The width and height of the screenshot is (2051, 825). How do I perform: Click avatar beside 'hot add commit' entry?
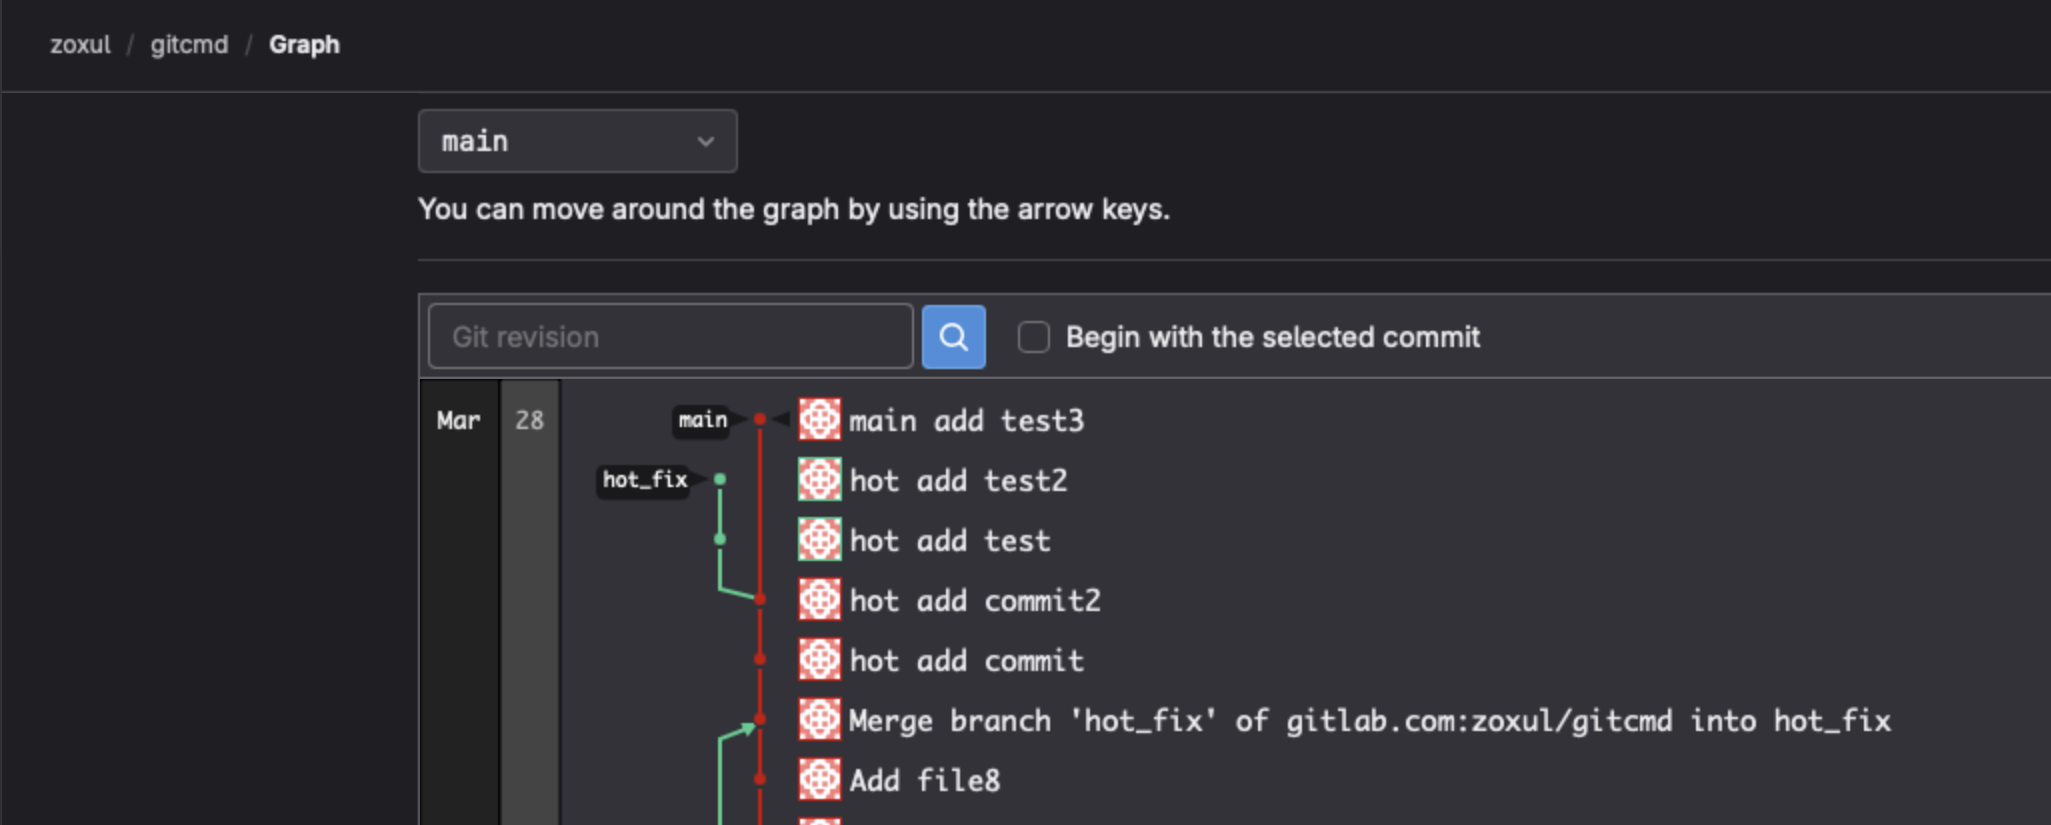pos(819,660)
